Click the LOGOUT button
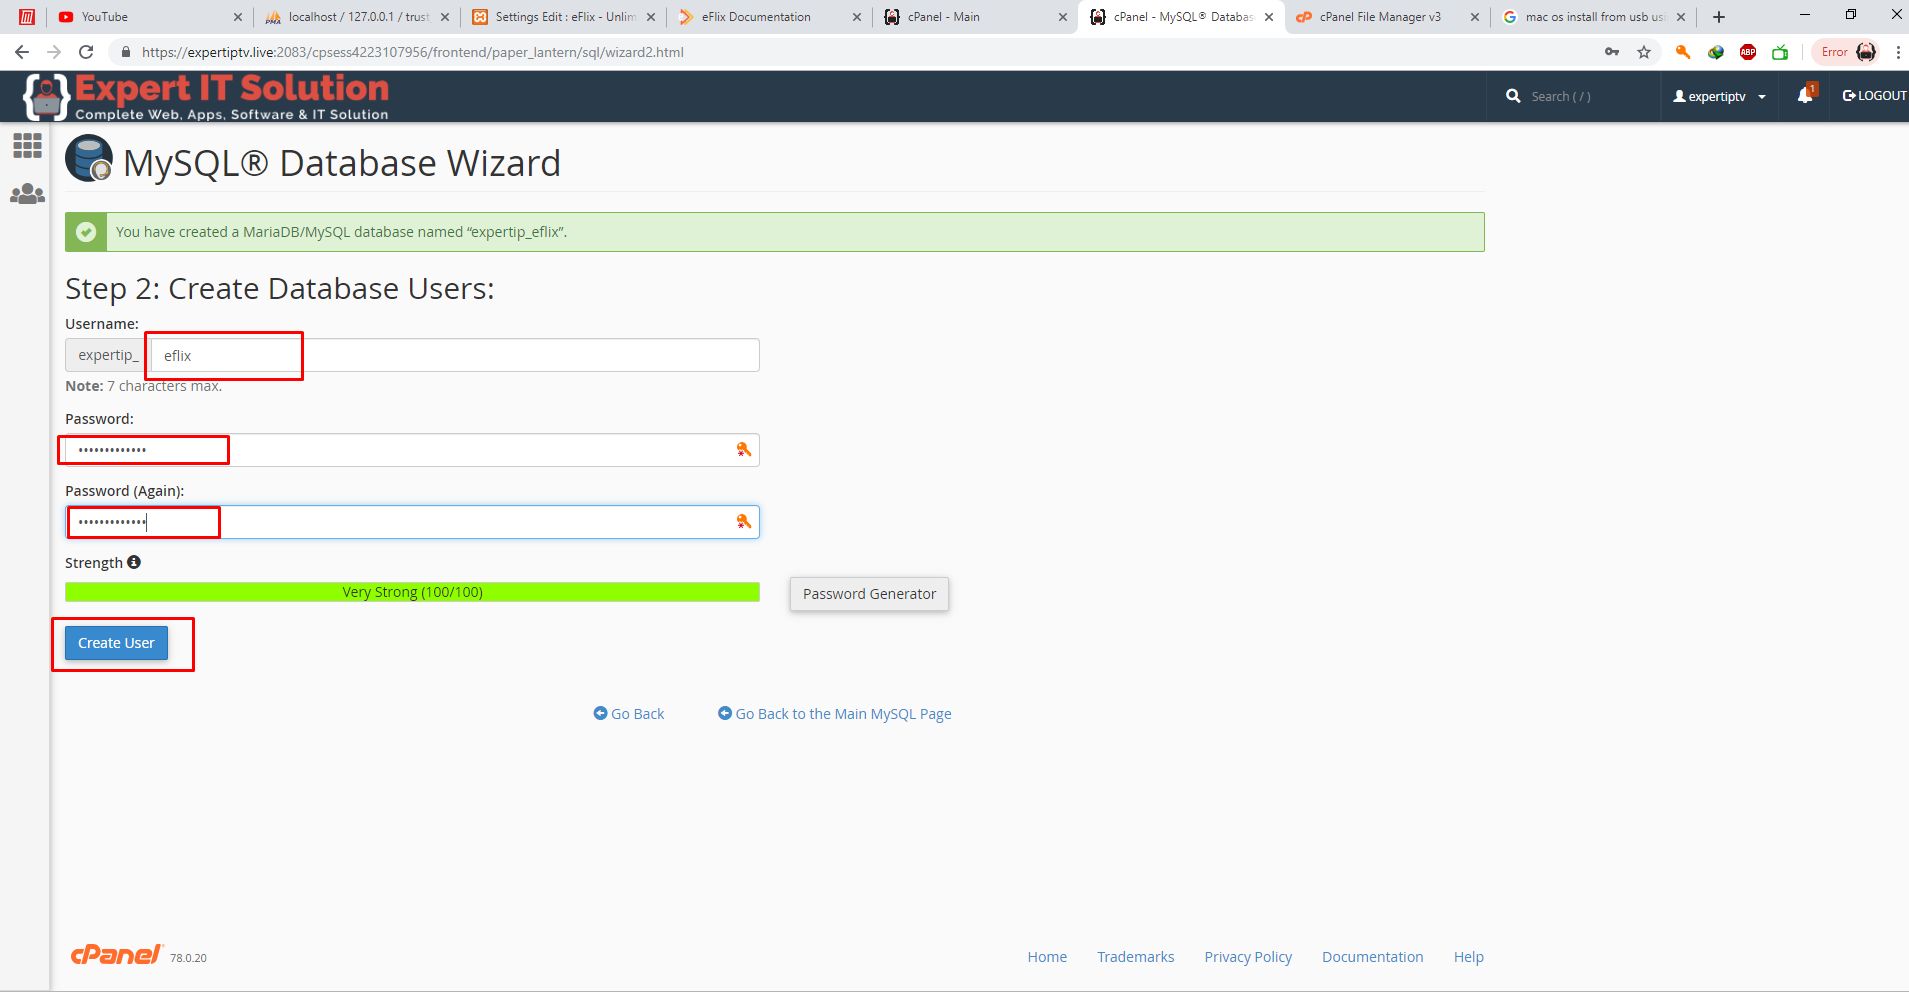 1874,96
